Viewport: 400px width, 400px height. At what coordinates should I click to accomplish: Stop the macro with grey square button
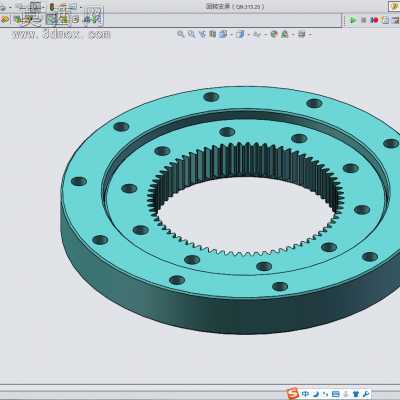point(363,20)
